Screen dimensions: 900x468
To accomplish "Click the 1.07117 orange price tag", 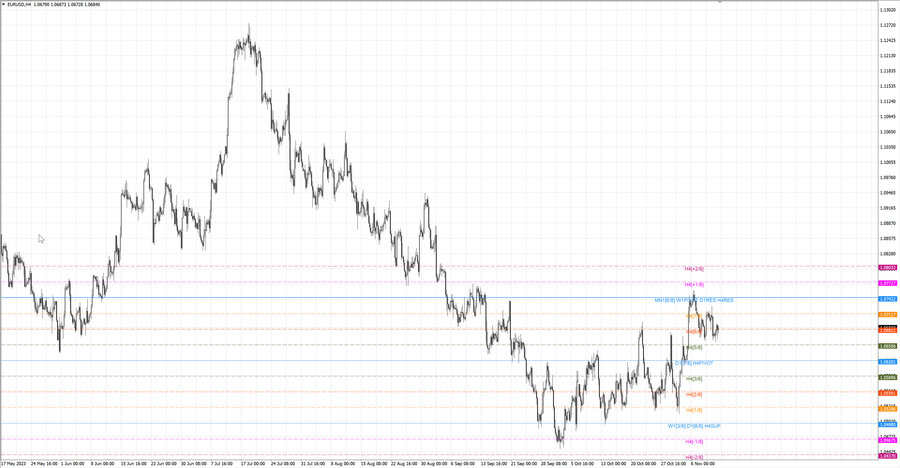I will coord(888,315).
